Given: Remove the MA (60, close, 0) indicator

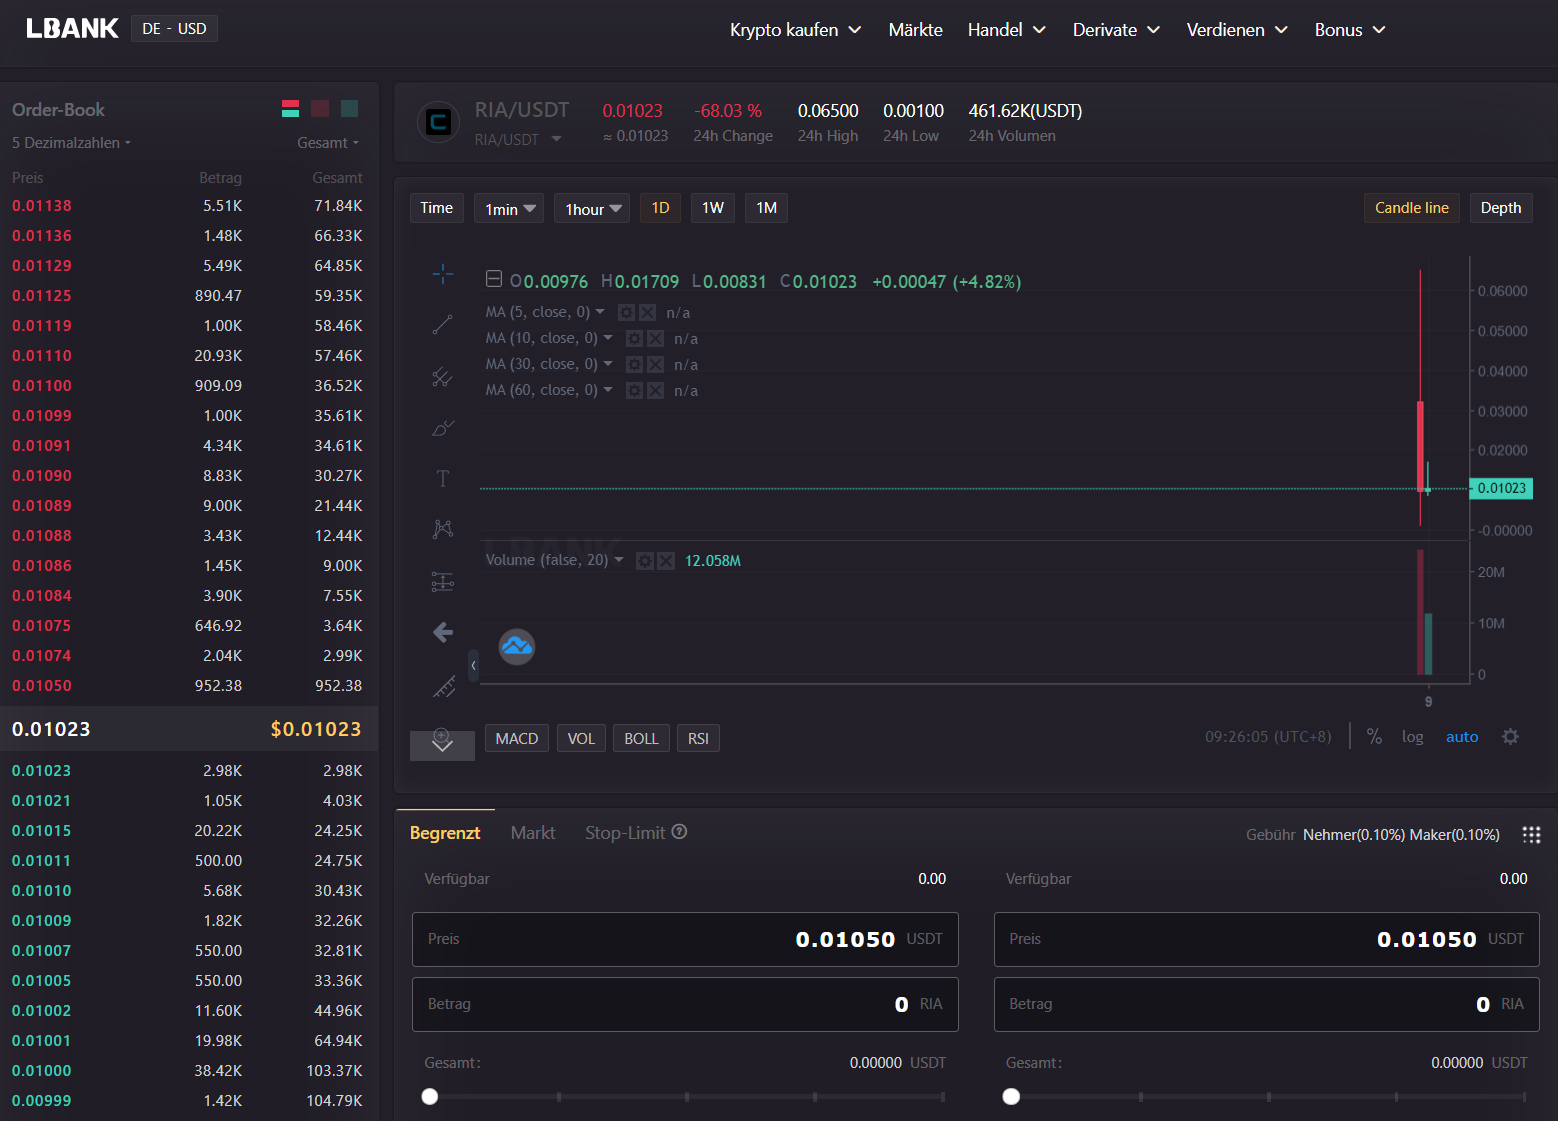Looking at the screenshot, I should click(655, 391).
